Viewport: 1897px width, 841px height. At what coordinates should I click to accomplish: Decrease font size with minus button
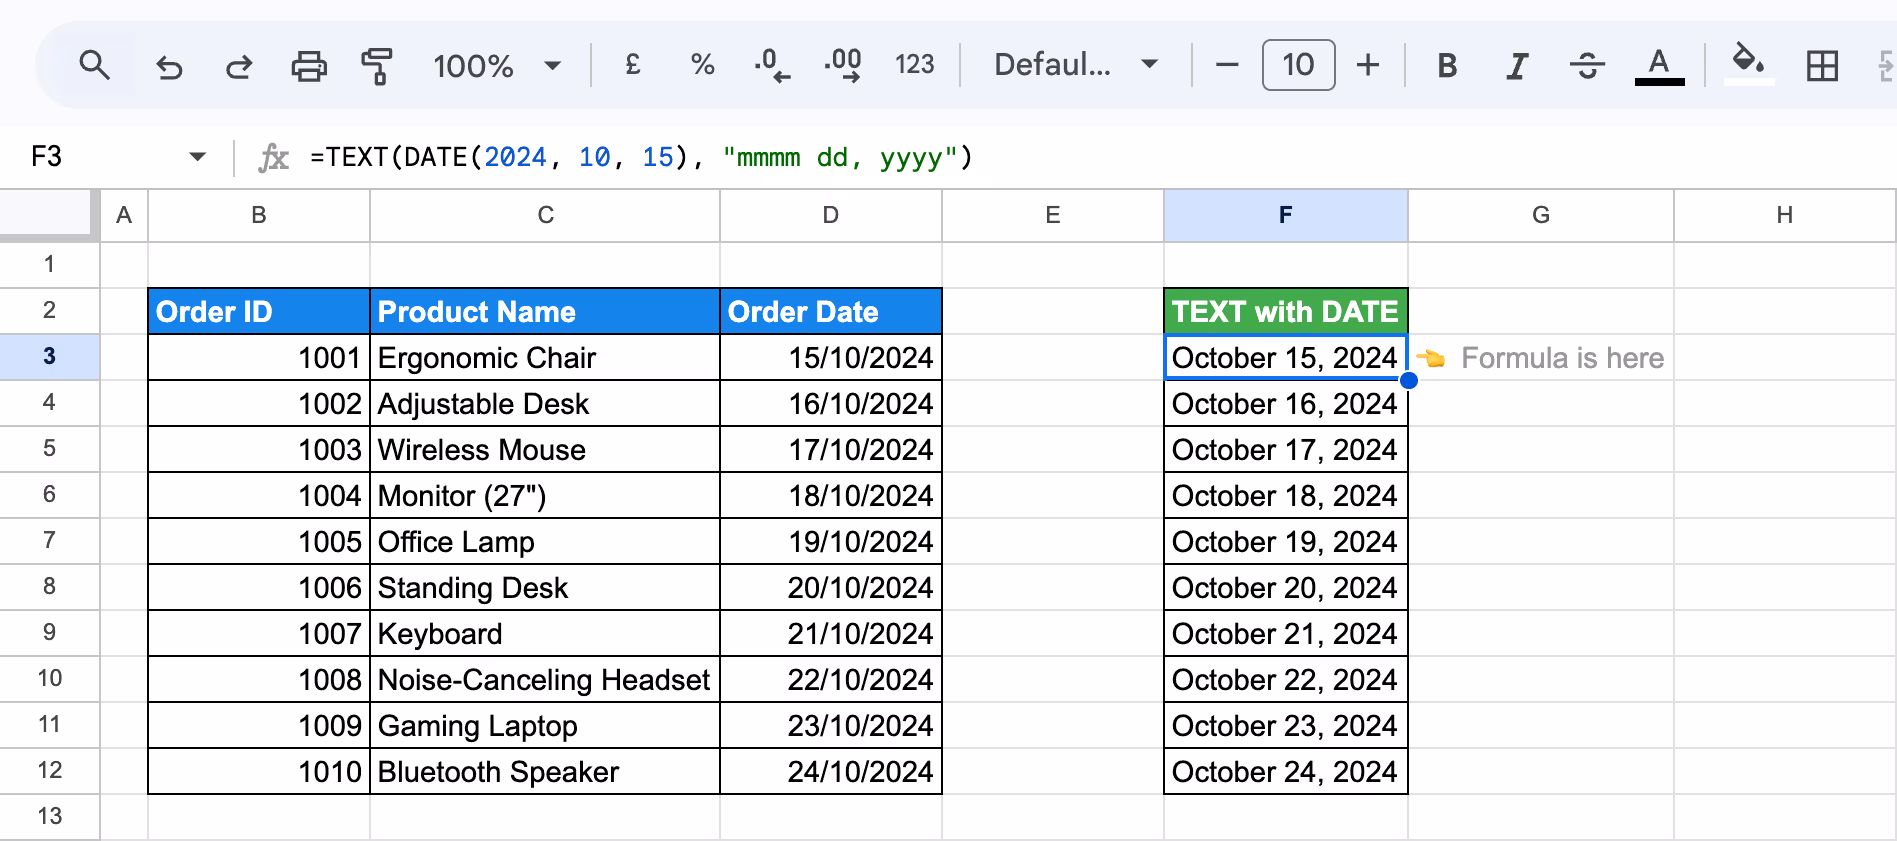click(1227, 66)
